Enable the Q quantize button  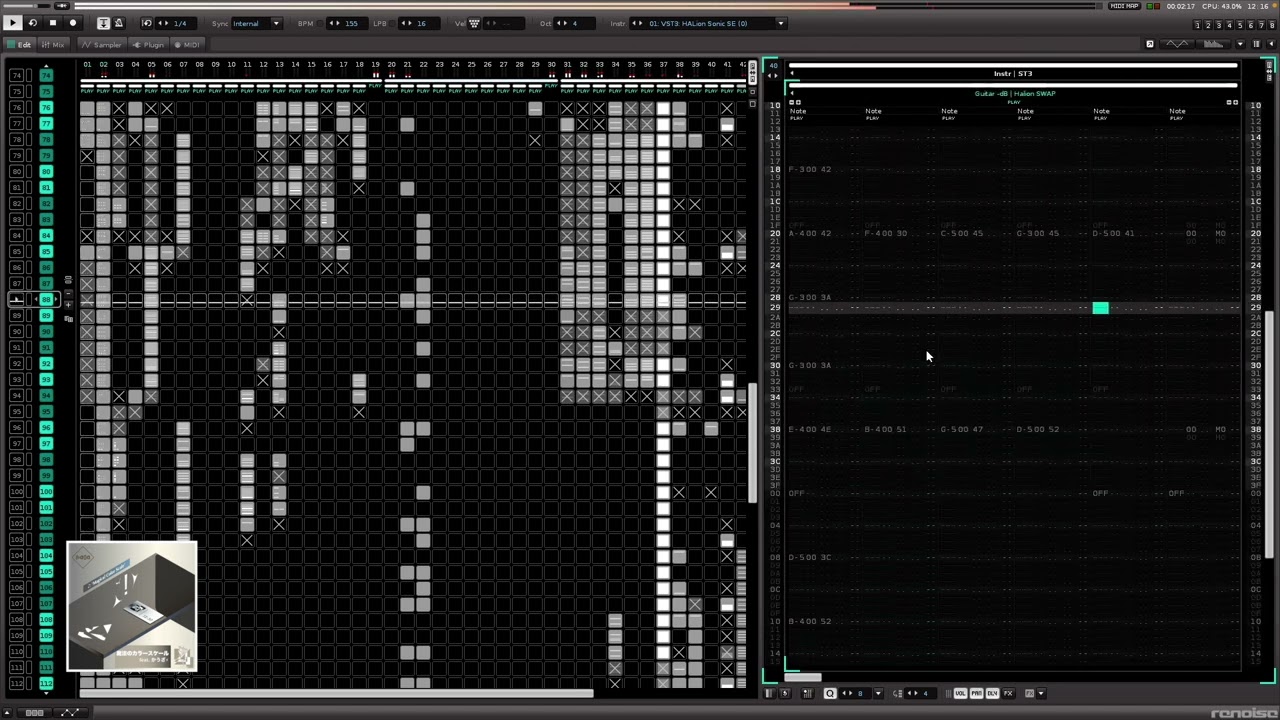[829, 693]
